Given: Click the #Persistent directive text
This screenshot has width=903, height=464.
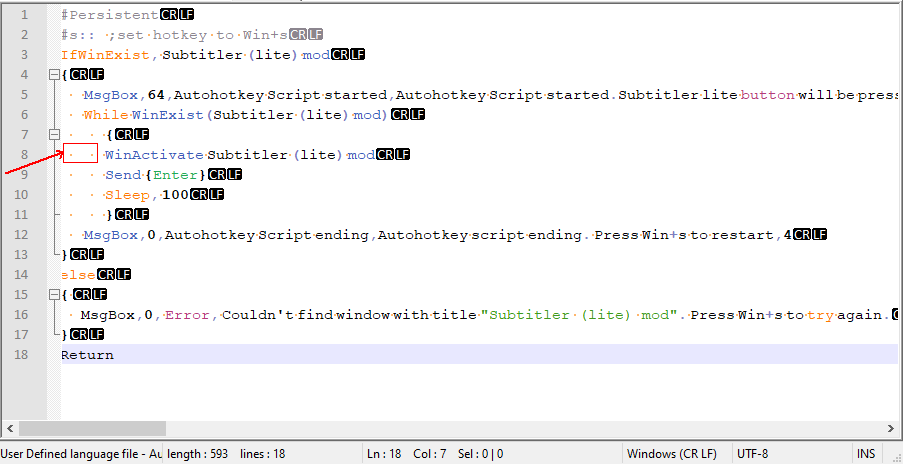Looking at the screenshot, I should tap(110, 15).
